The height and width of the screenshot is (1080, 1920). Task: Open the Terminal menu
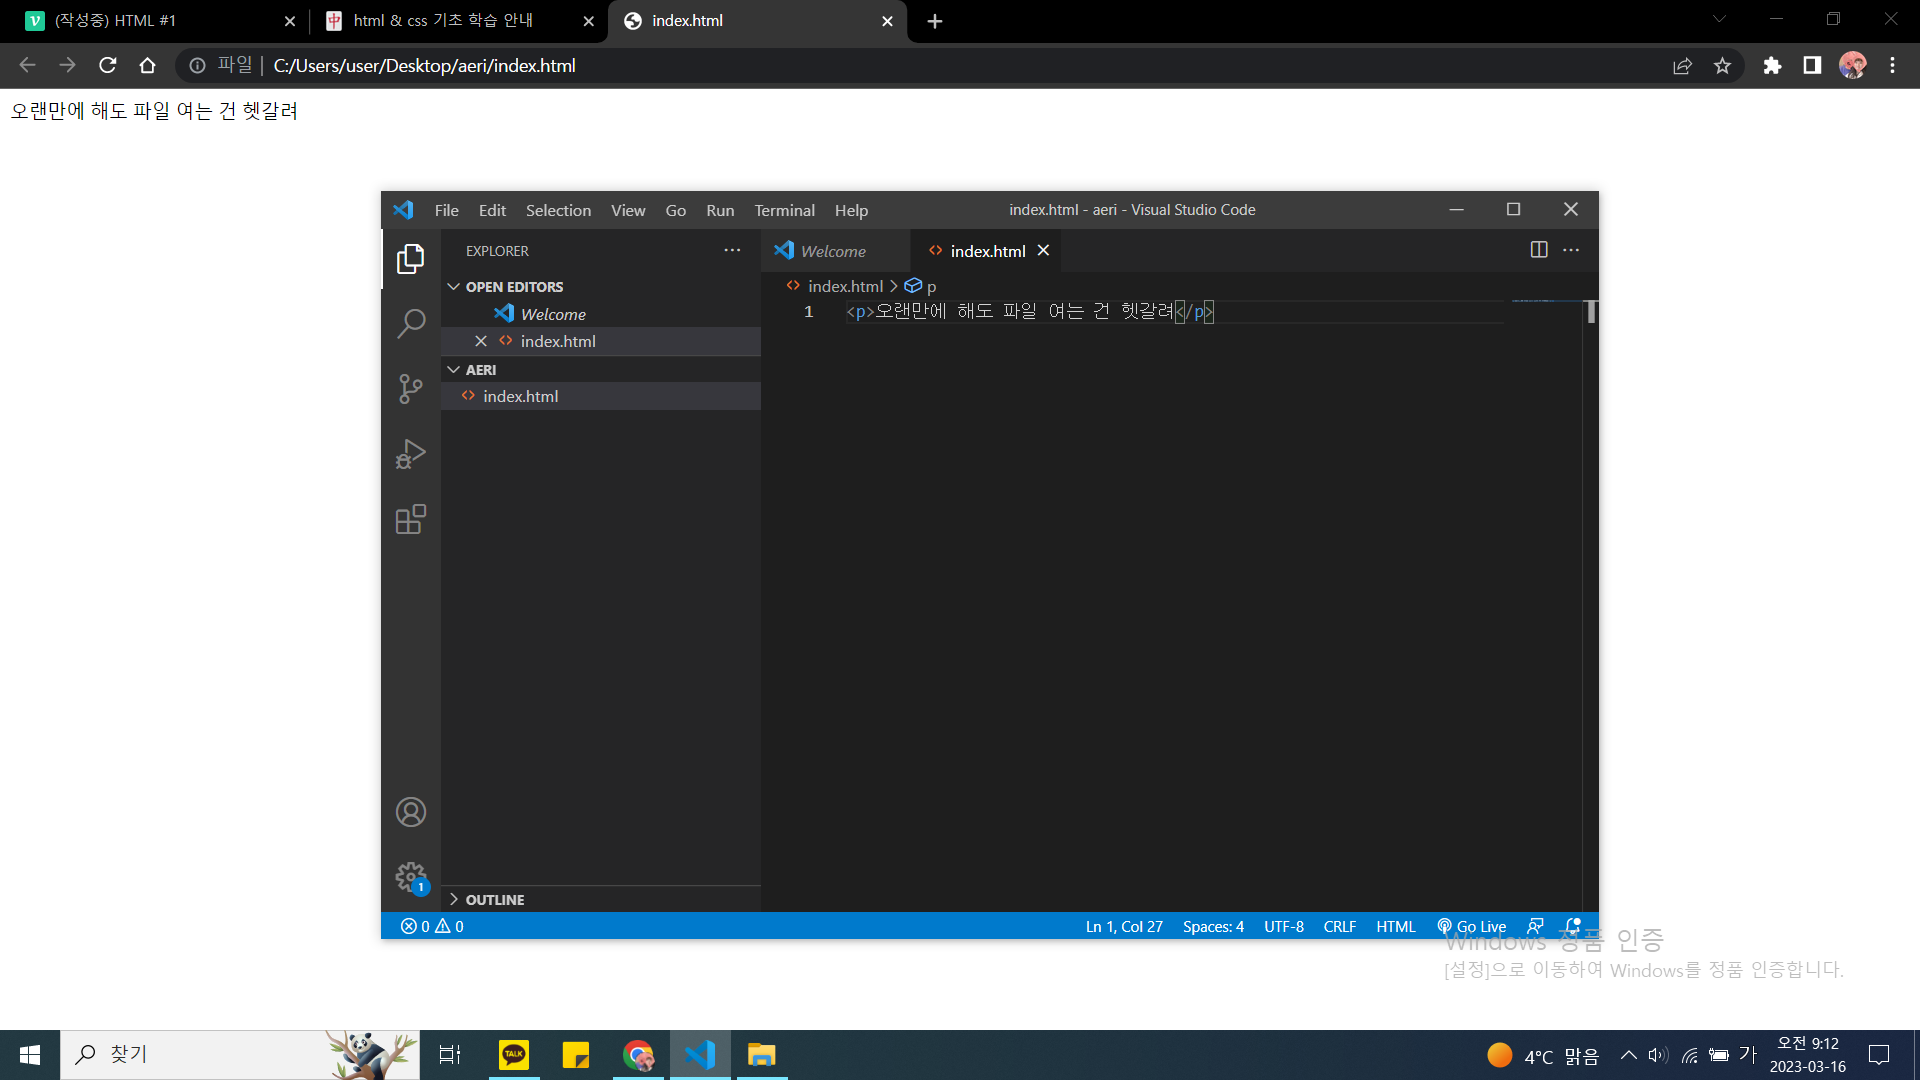784,210
